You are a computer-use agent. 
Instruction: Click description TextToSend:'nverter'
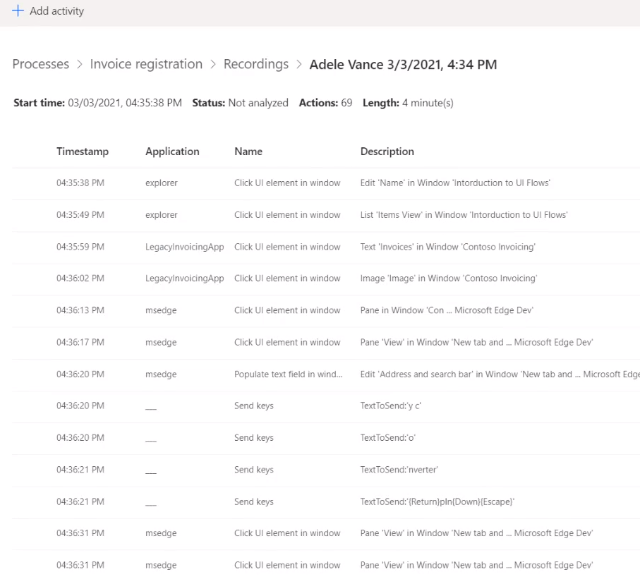(x=399, y=470)
